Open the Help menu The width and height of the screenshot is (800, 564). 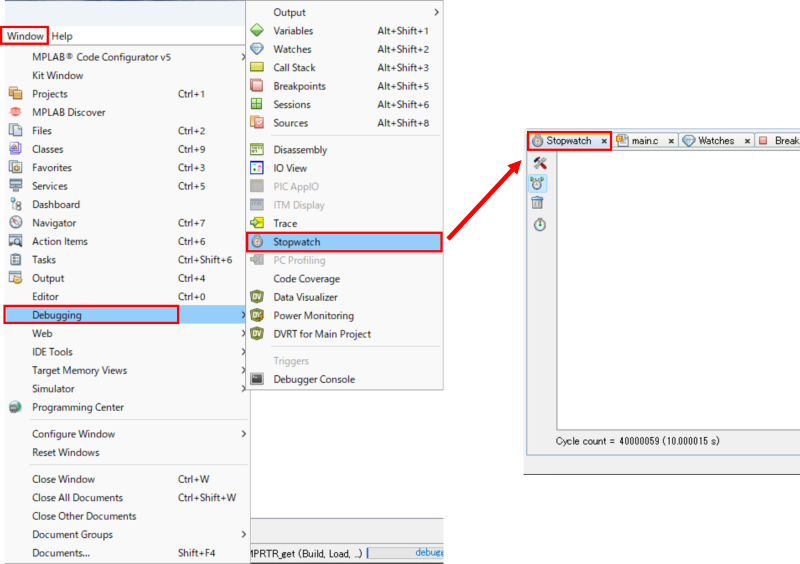point(62,36)
